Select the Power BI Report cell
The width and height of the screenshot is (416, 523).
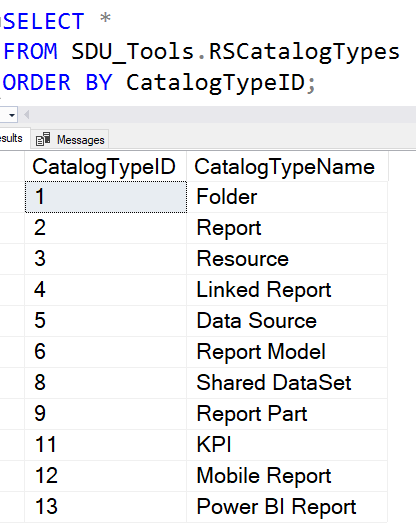[x=287, y=507]
